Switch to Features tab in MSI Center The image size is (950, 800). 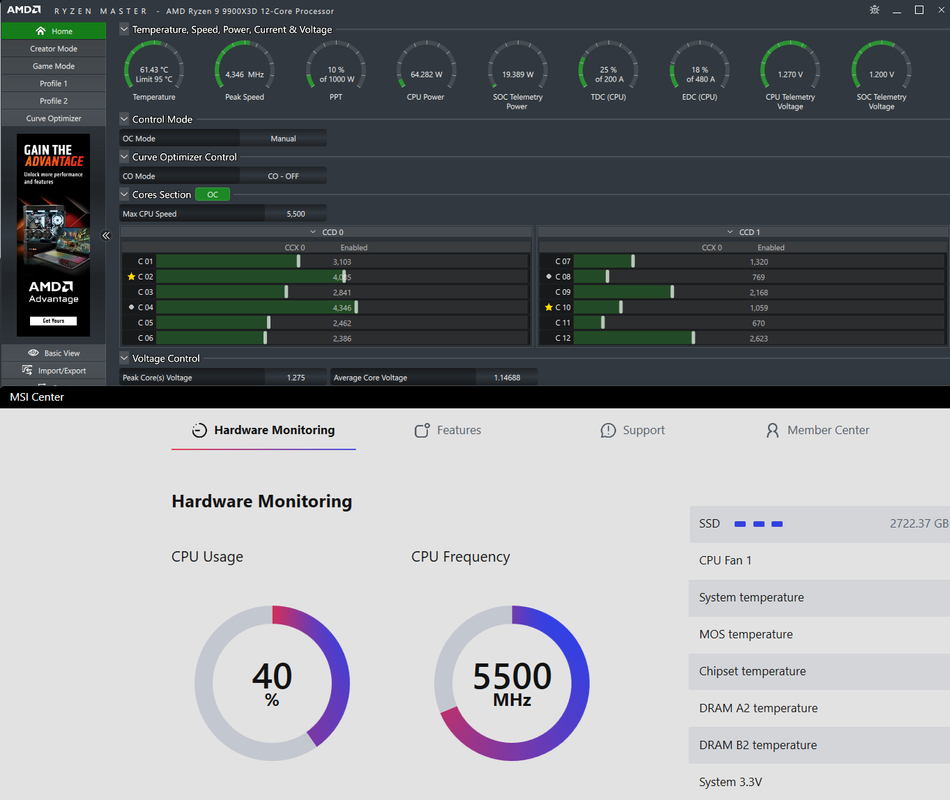(448, 430)
